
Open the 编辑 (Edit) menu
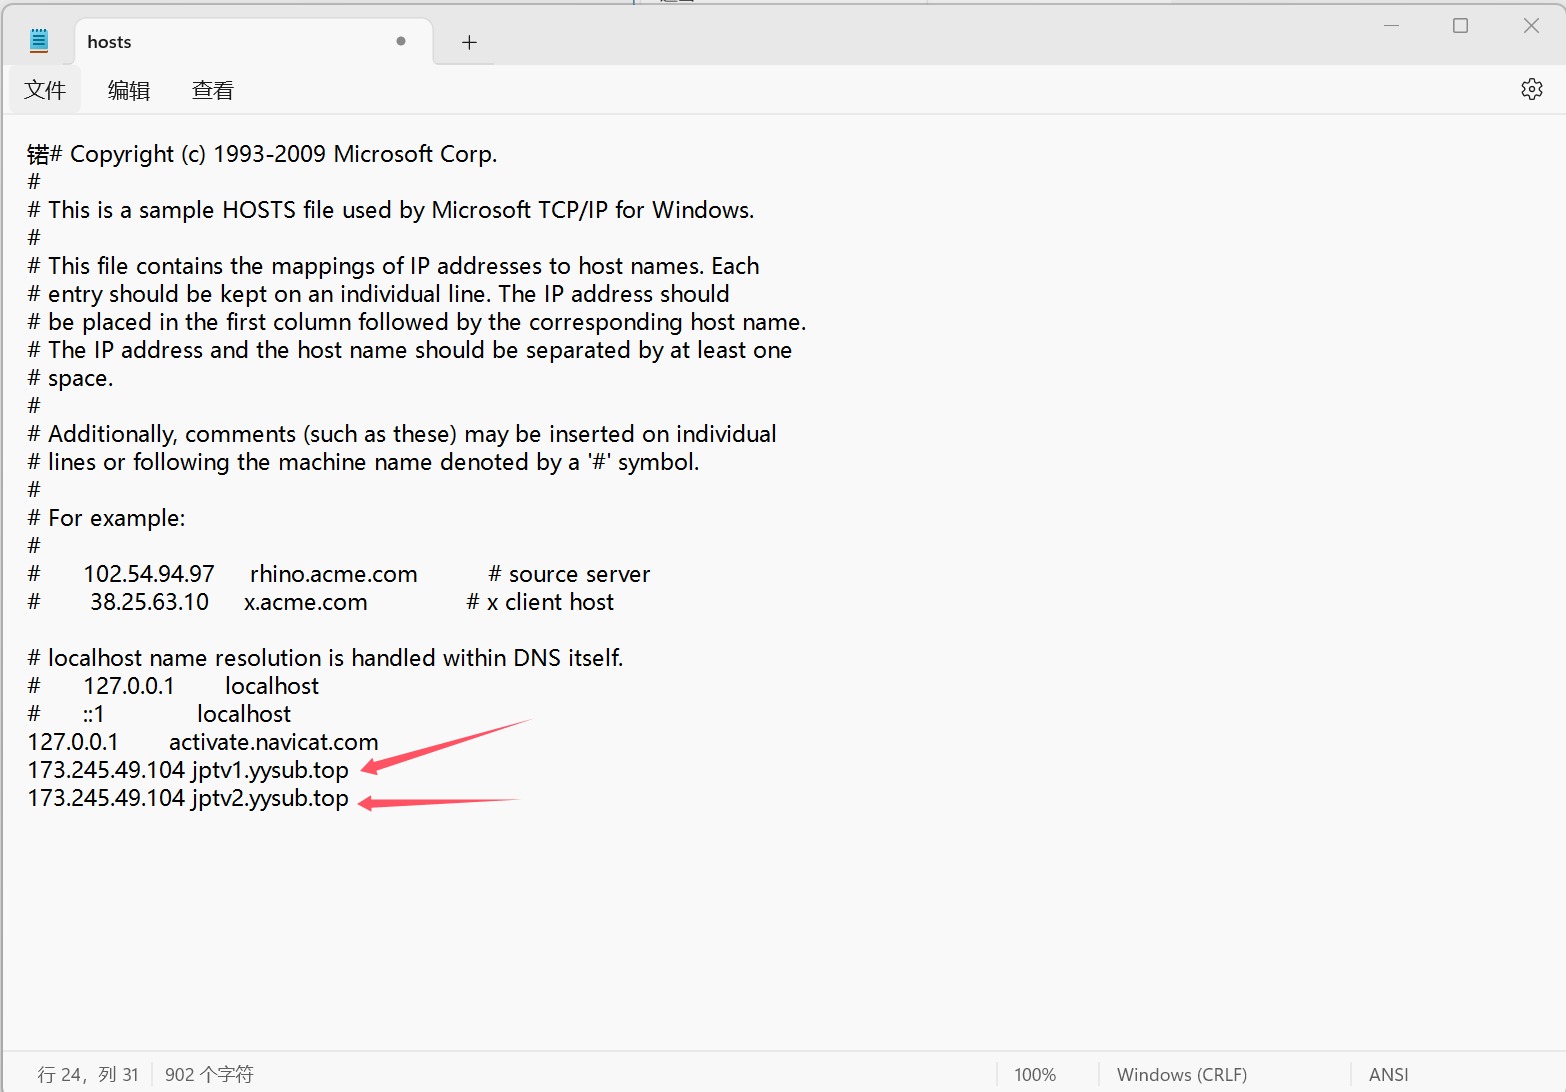tap(129, 90)
